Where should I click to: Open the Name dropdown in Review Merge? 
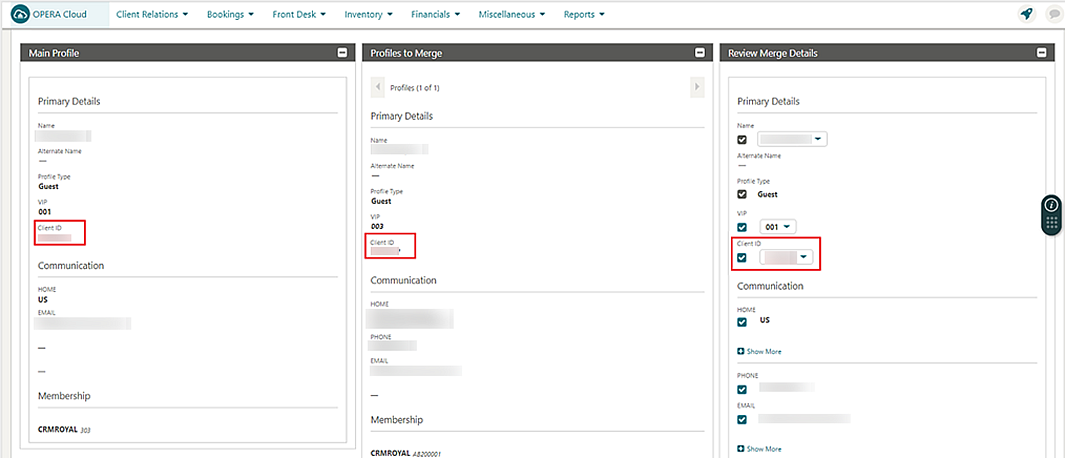coord(793,139)
